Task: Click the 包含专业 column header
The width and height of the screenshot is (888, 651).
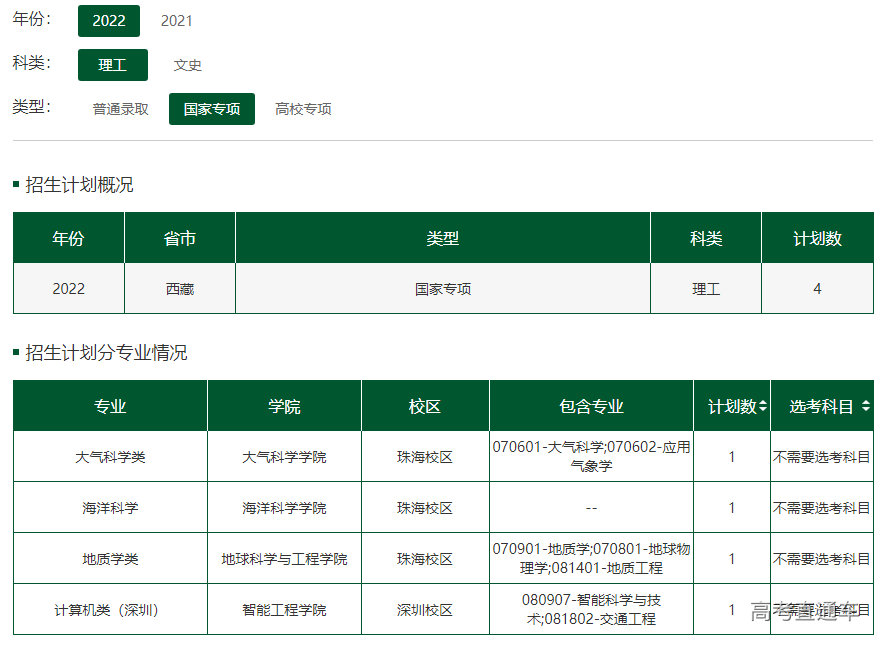Action: 591,407
